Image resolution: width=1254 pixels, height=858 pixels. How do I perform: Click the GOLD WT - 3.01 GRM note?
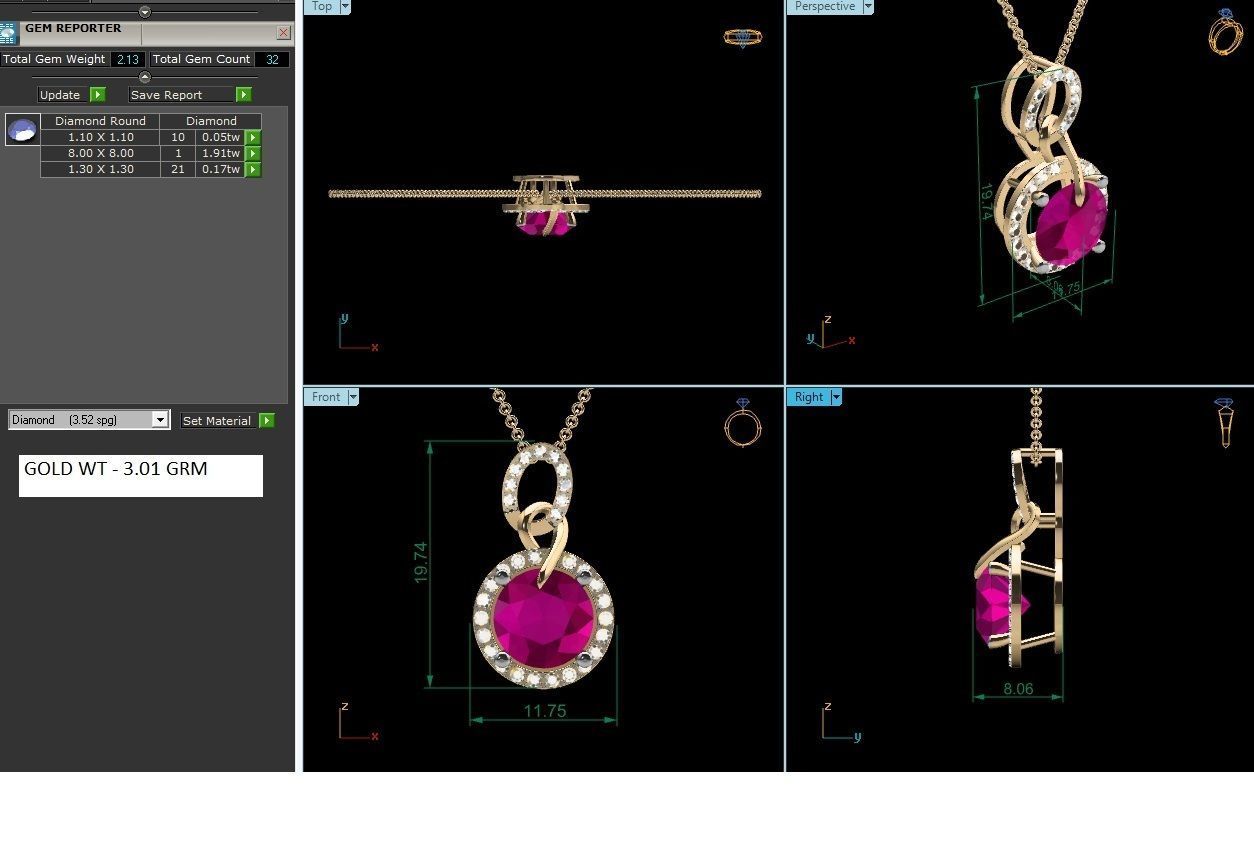coord(140,475)
